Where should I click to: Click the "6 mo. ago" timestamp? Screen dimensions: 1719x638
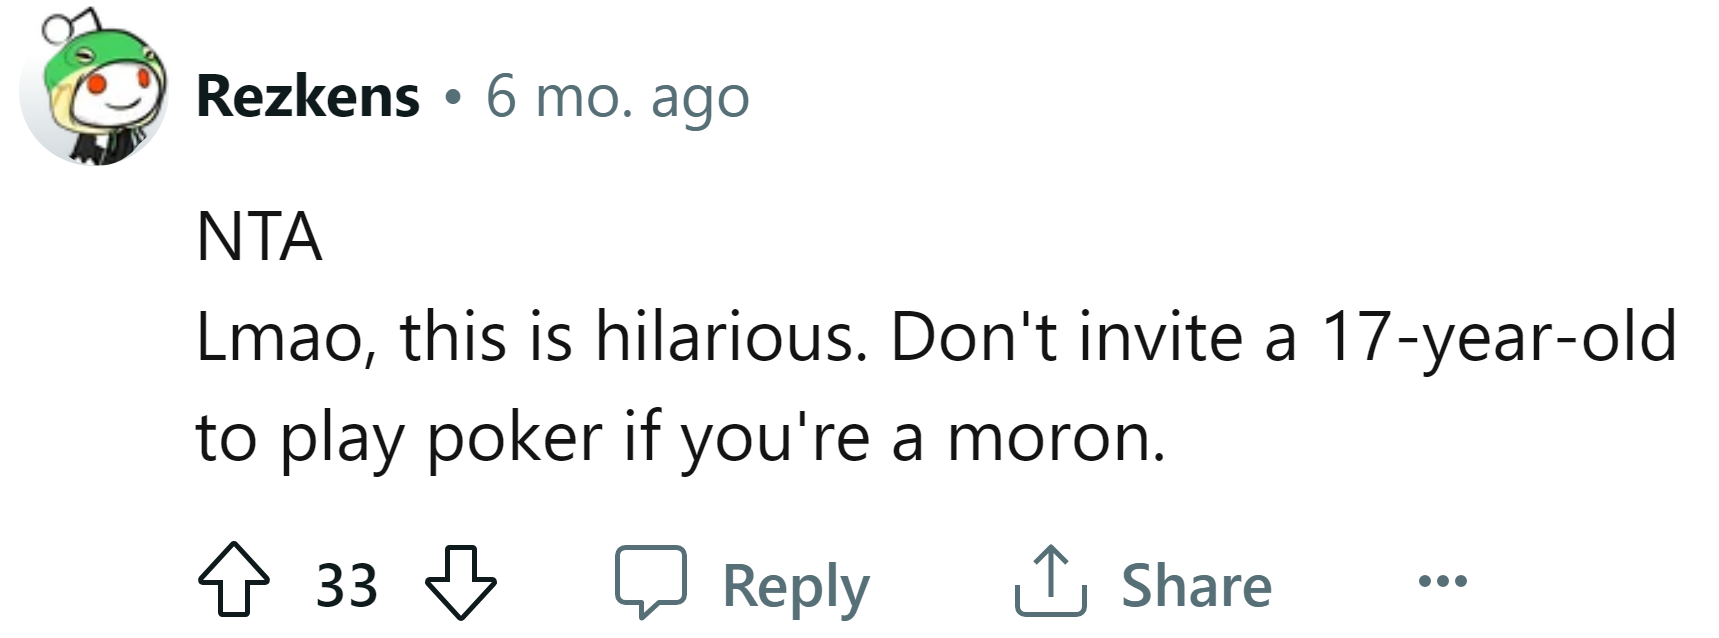coord(617,98)
